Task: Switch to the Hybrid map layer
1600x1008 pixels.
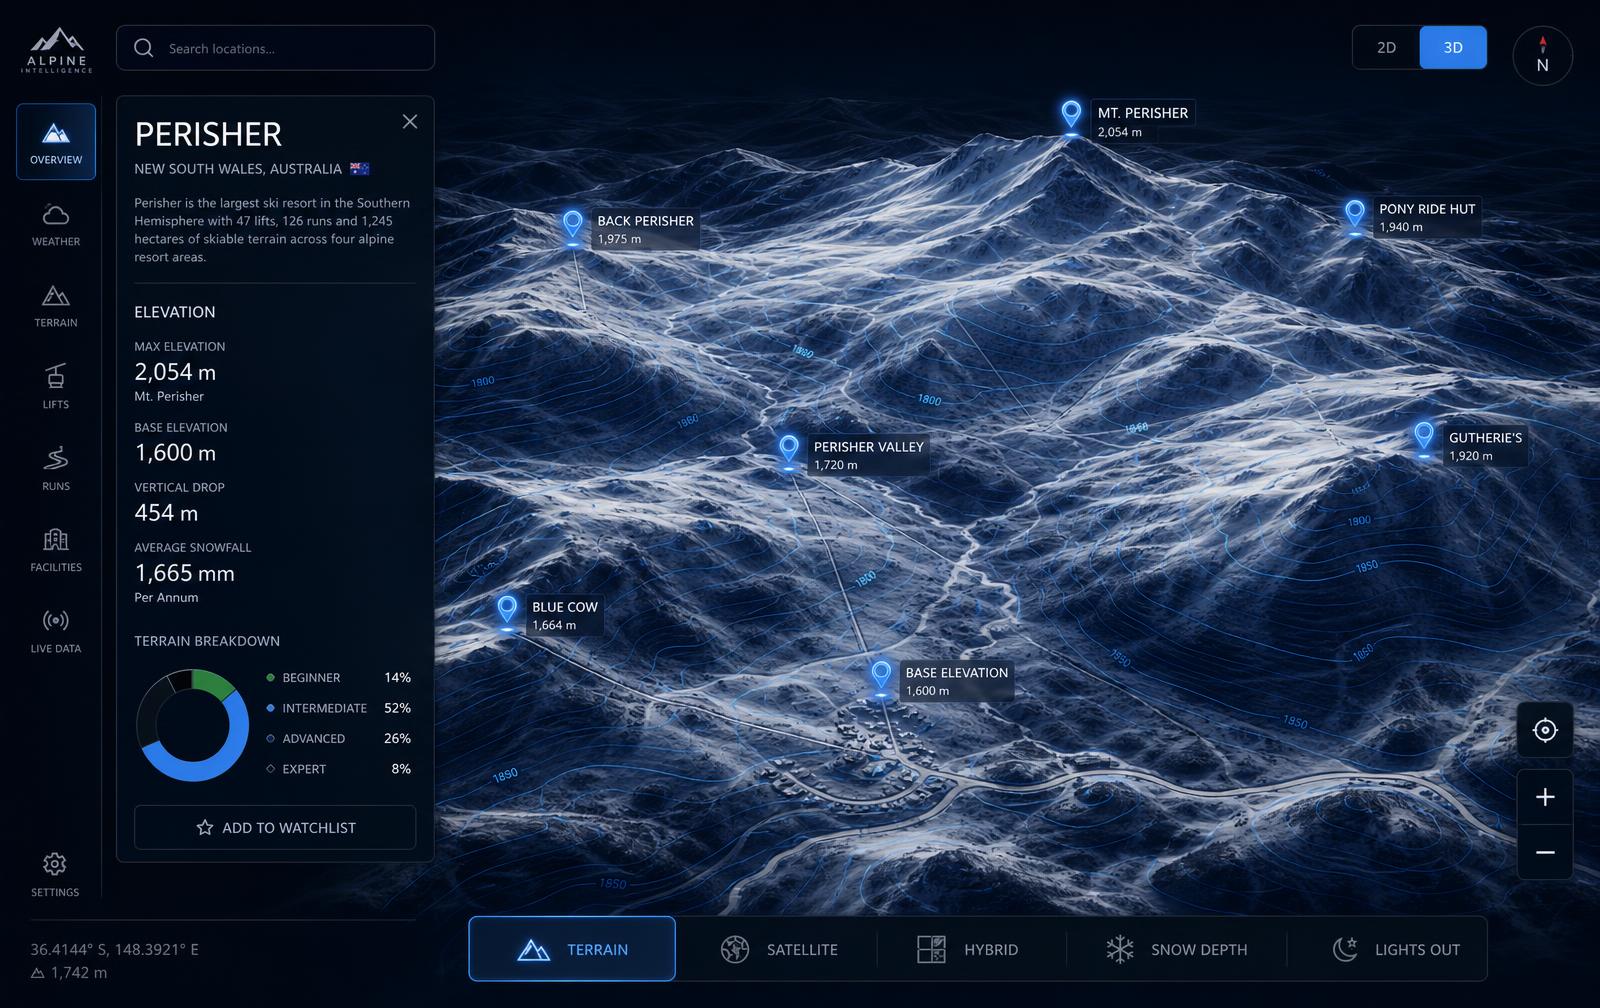Action: [x=968, y=949]
